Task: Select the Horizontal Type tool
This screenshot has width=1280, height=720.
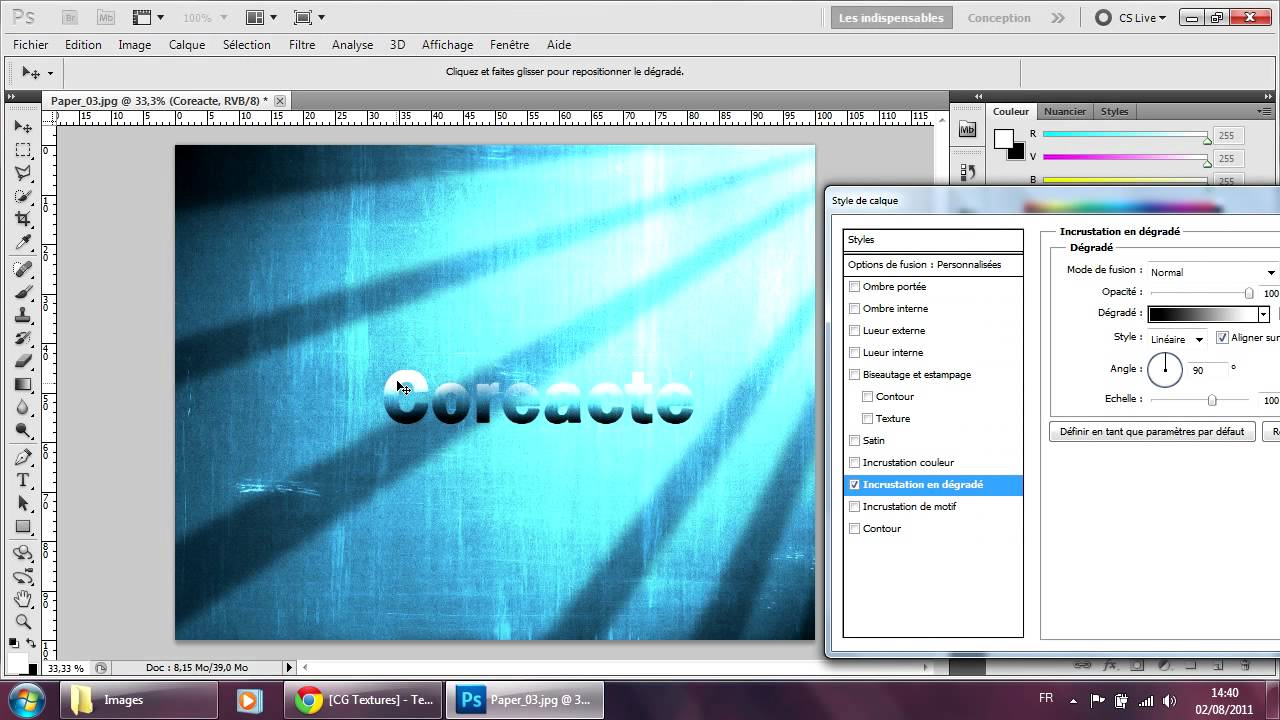Action: pos(23,480)
